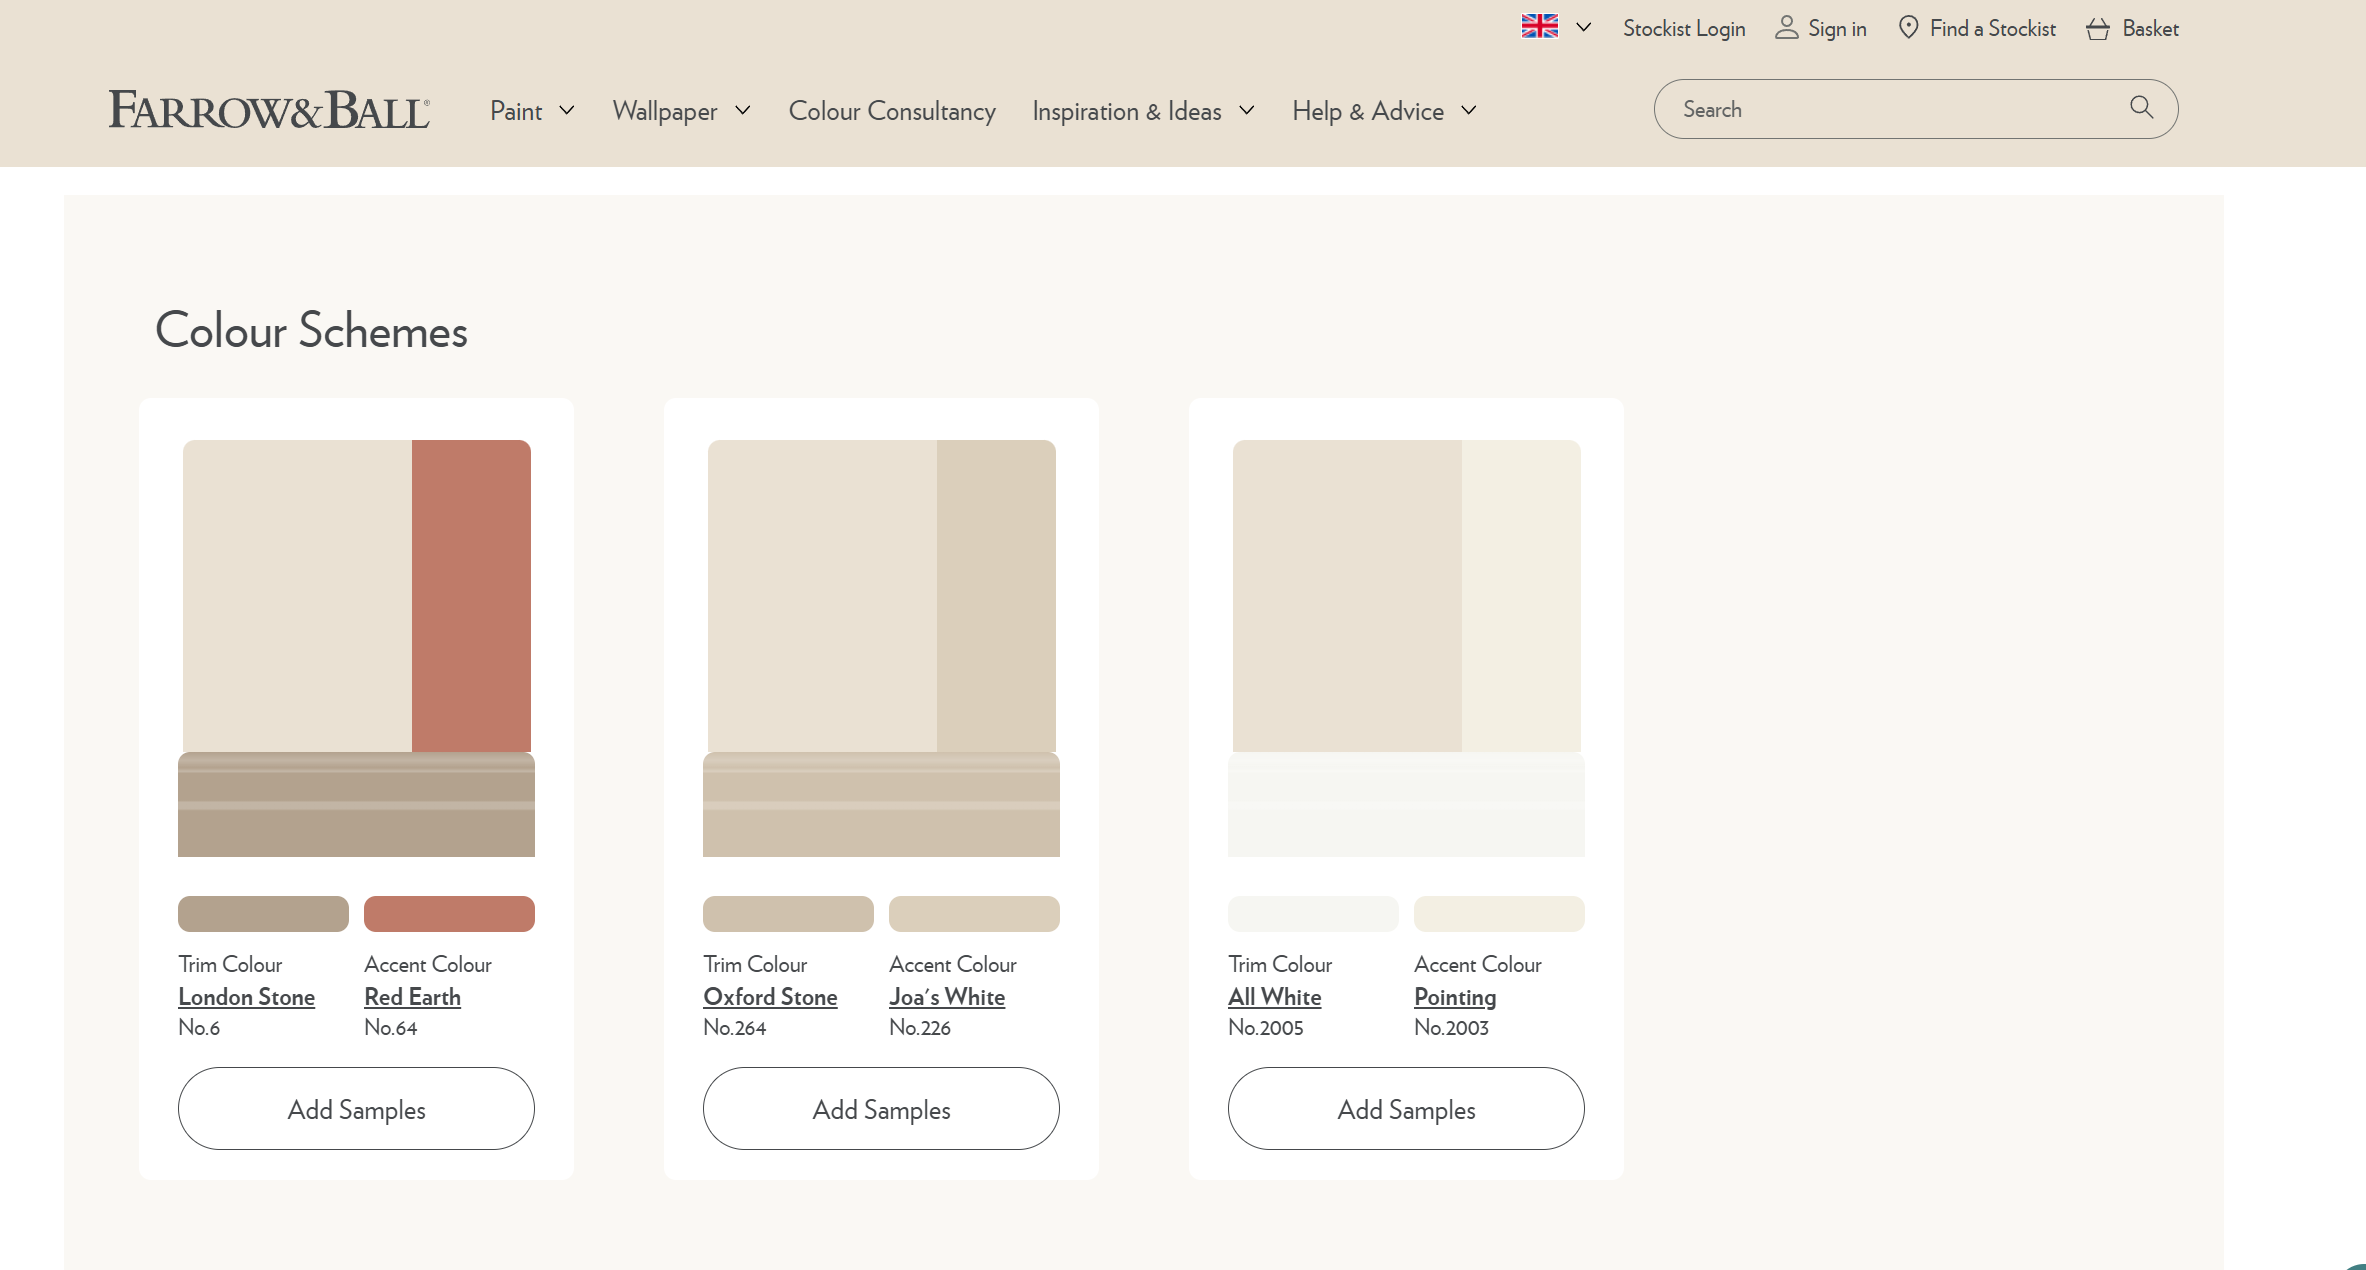Click inside the Search input field
Image resolution: width=2366 pixels, height=1270 pixels.
click(x=1890, y=110)
